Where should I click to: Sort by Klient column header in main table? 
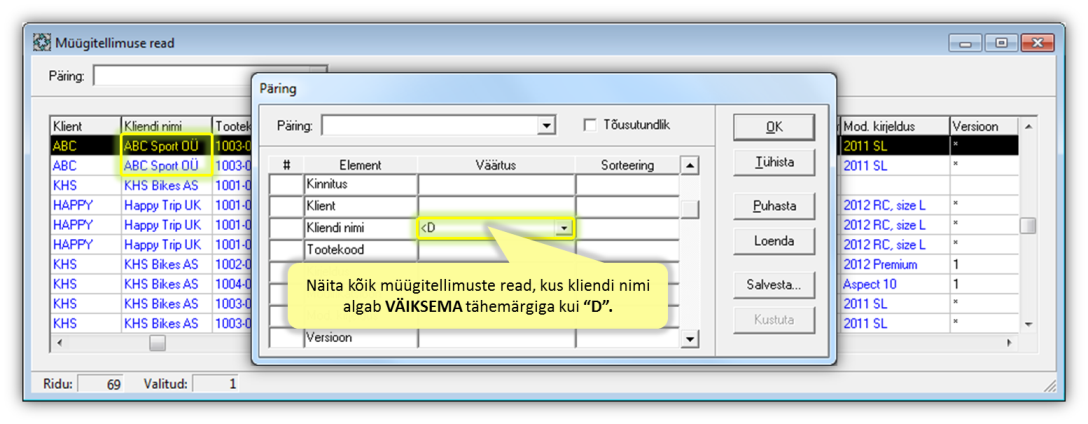click(85, 126)
